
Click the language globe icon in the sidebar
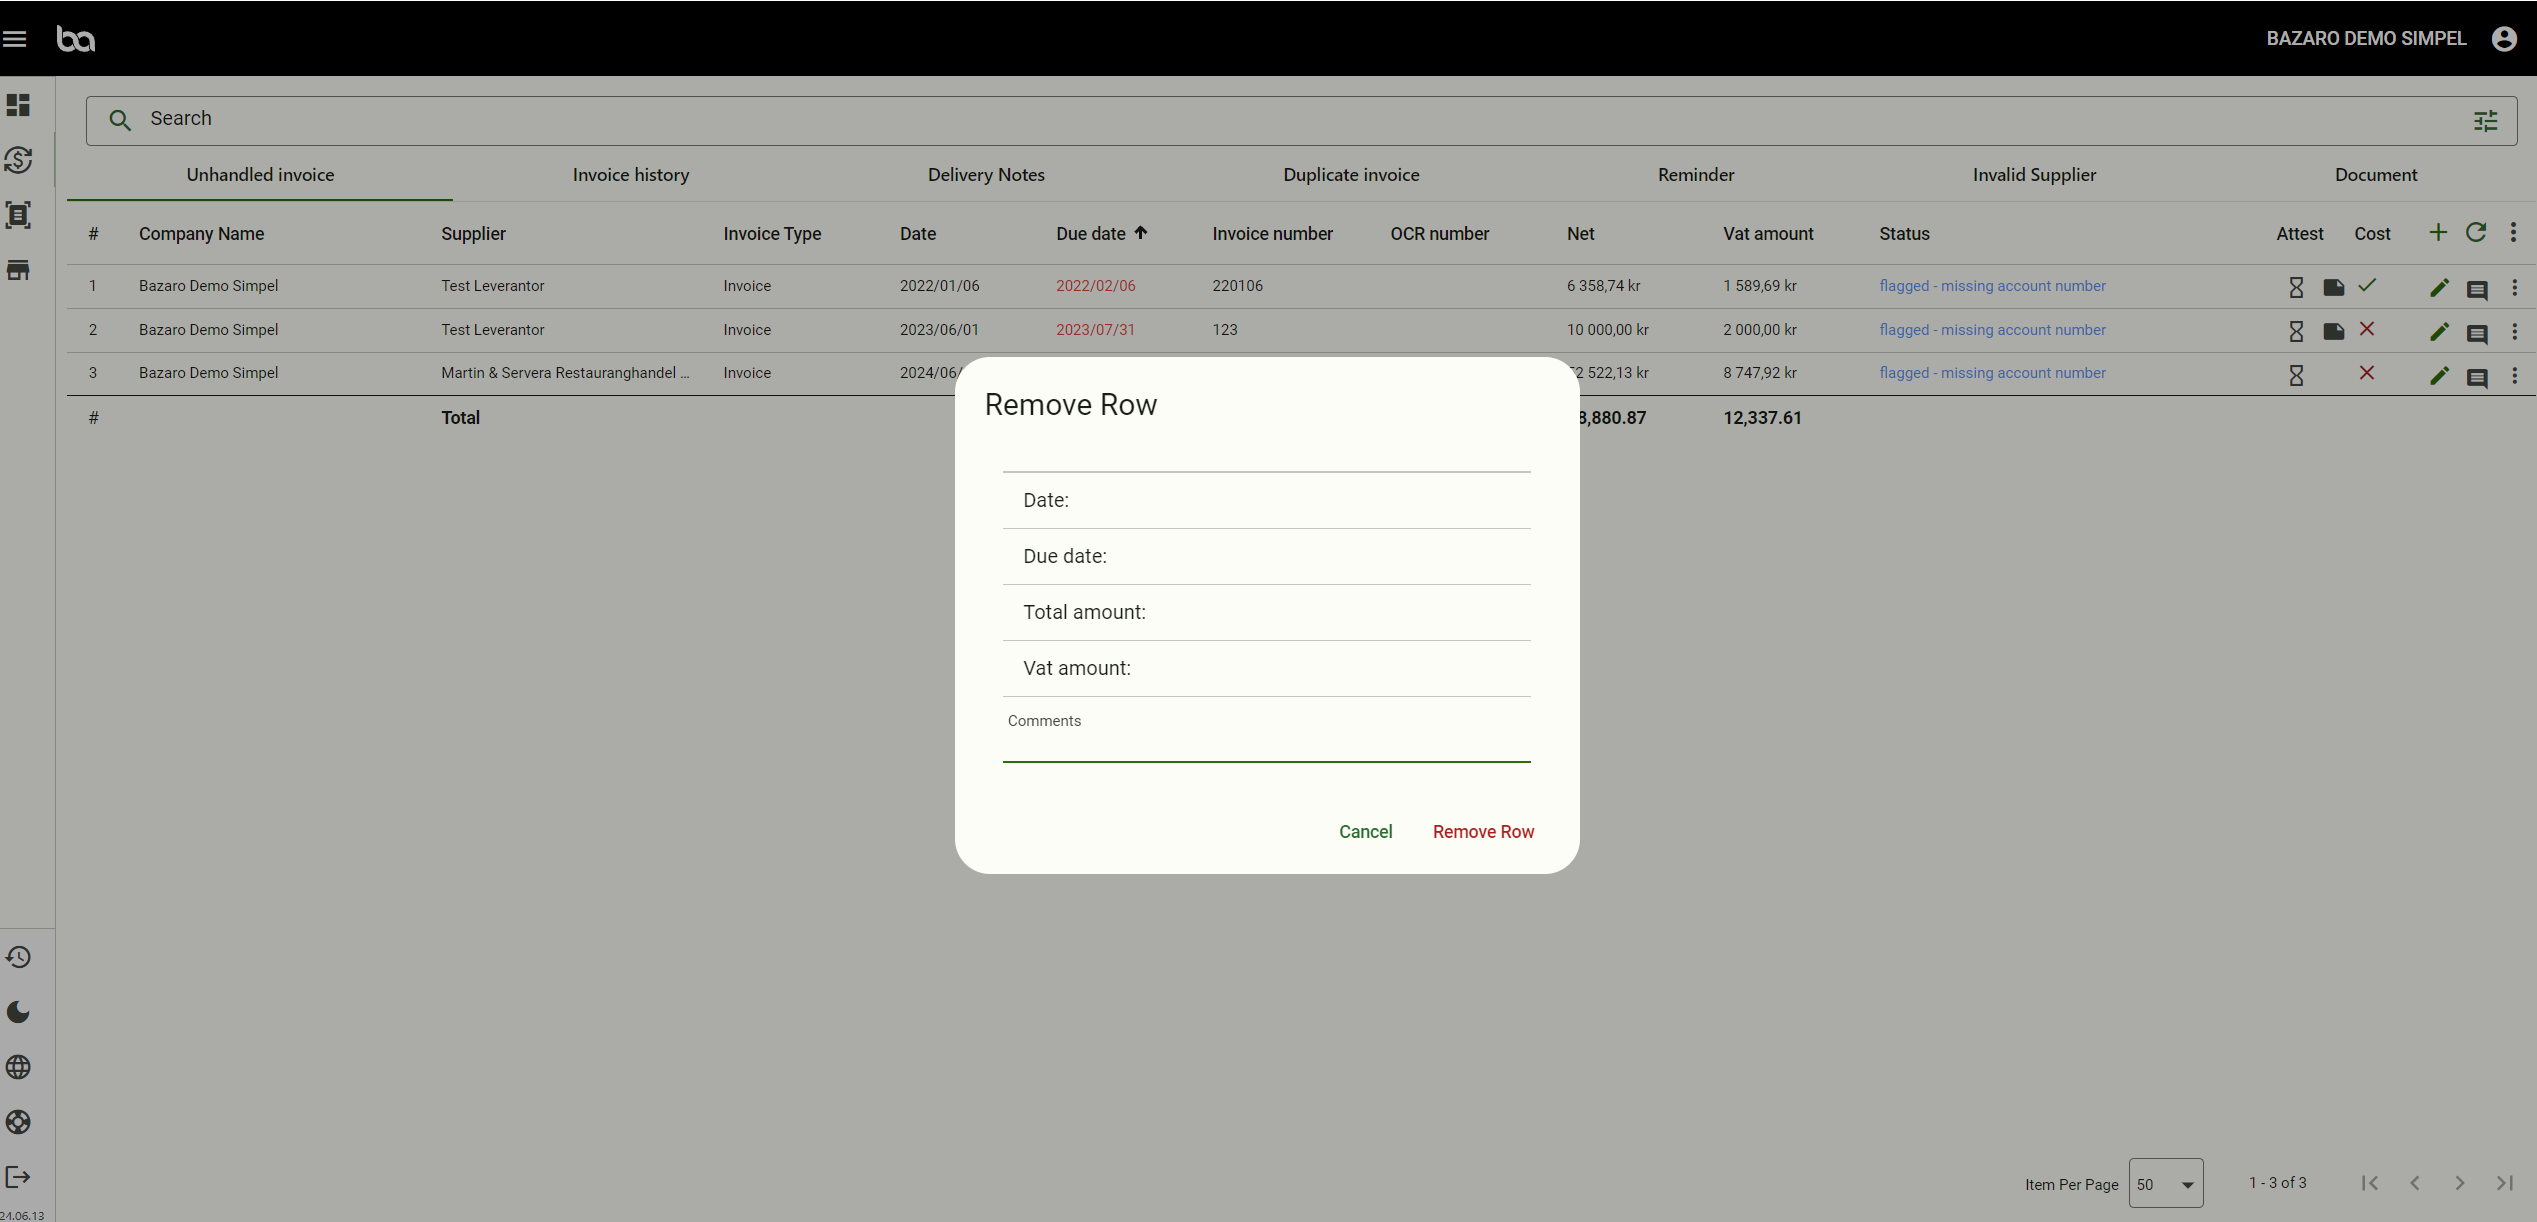[18, 1067]
